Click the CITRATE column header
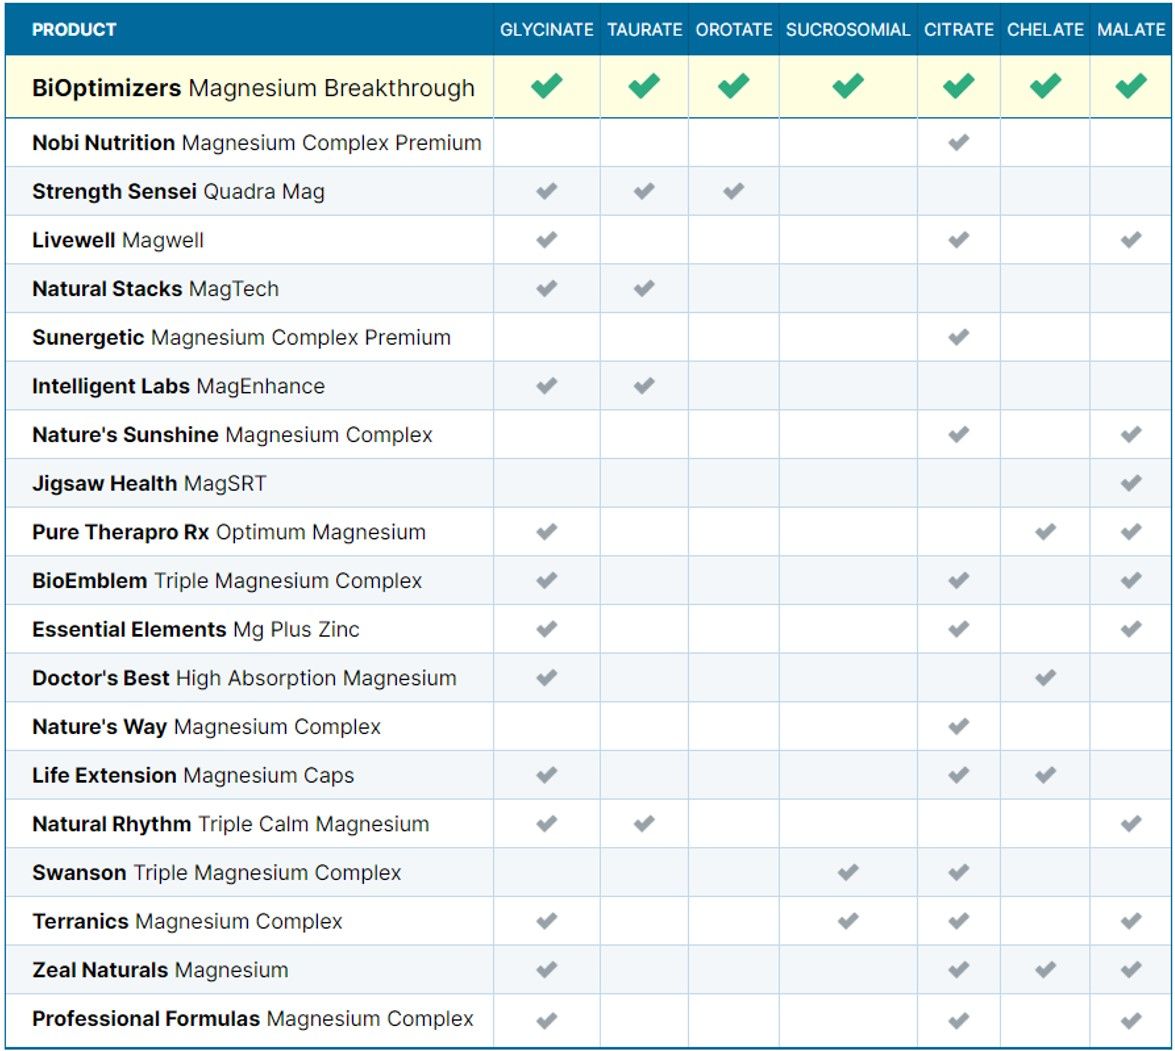 click(958, 30)
